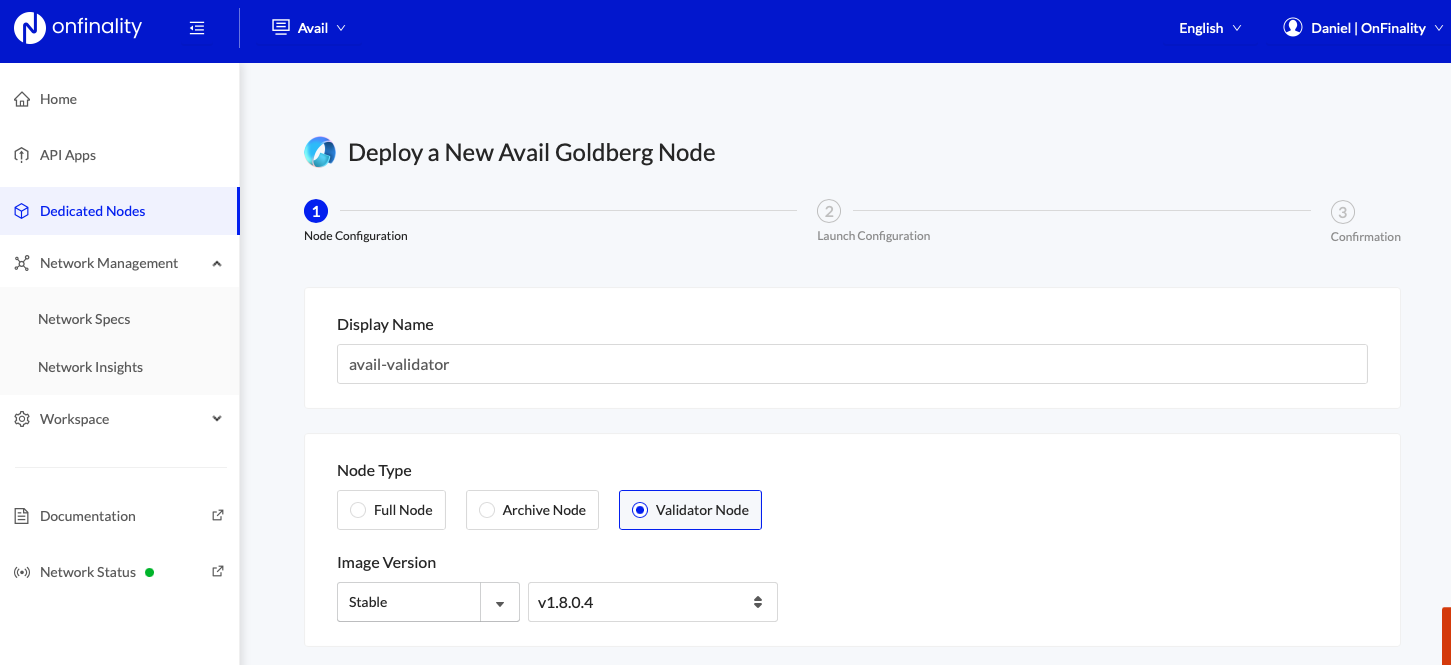Click the Display Name input field
Image resolution: width=1451 pixels, height=665 pixels.
pyautogui.click(x=852, y=365)
